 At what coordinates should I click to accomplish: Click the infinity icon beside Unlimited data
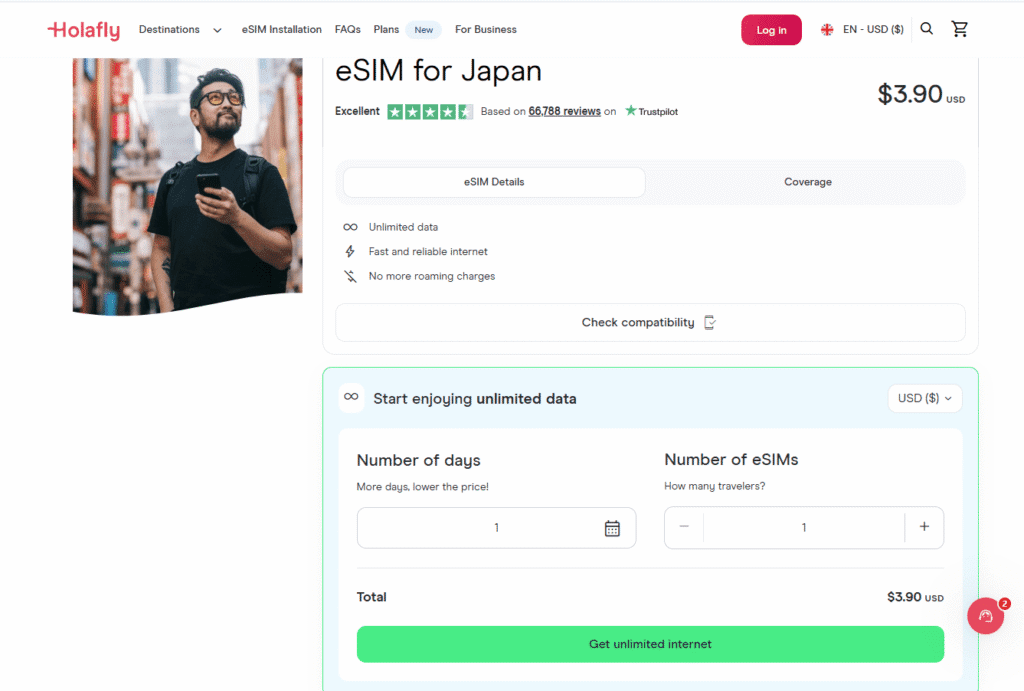tap(349, 226)
